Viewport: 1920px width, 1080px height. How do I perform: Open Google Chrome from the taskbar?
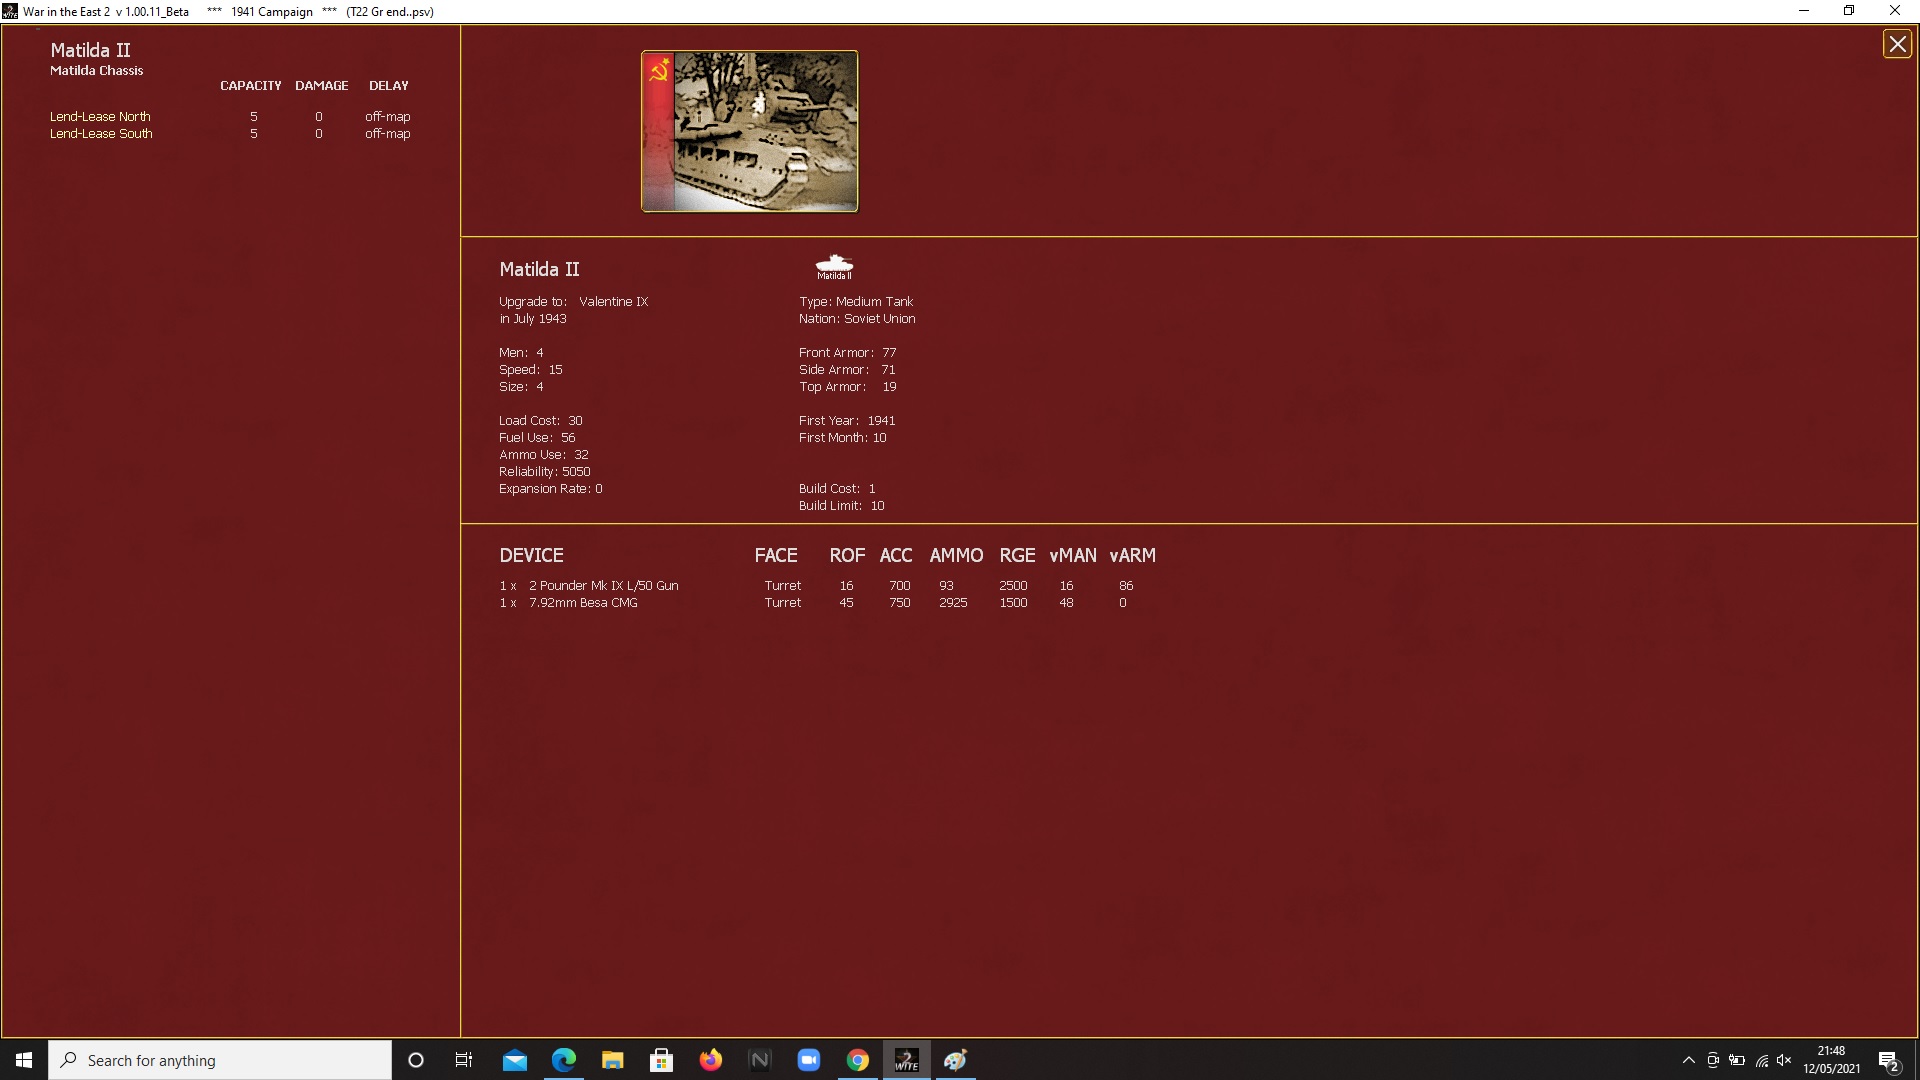857,1060
